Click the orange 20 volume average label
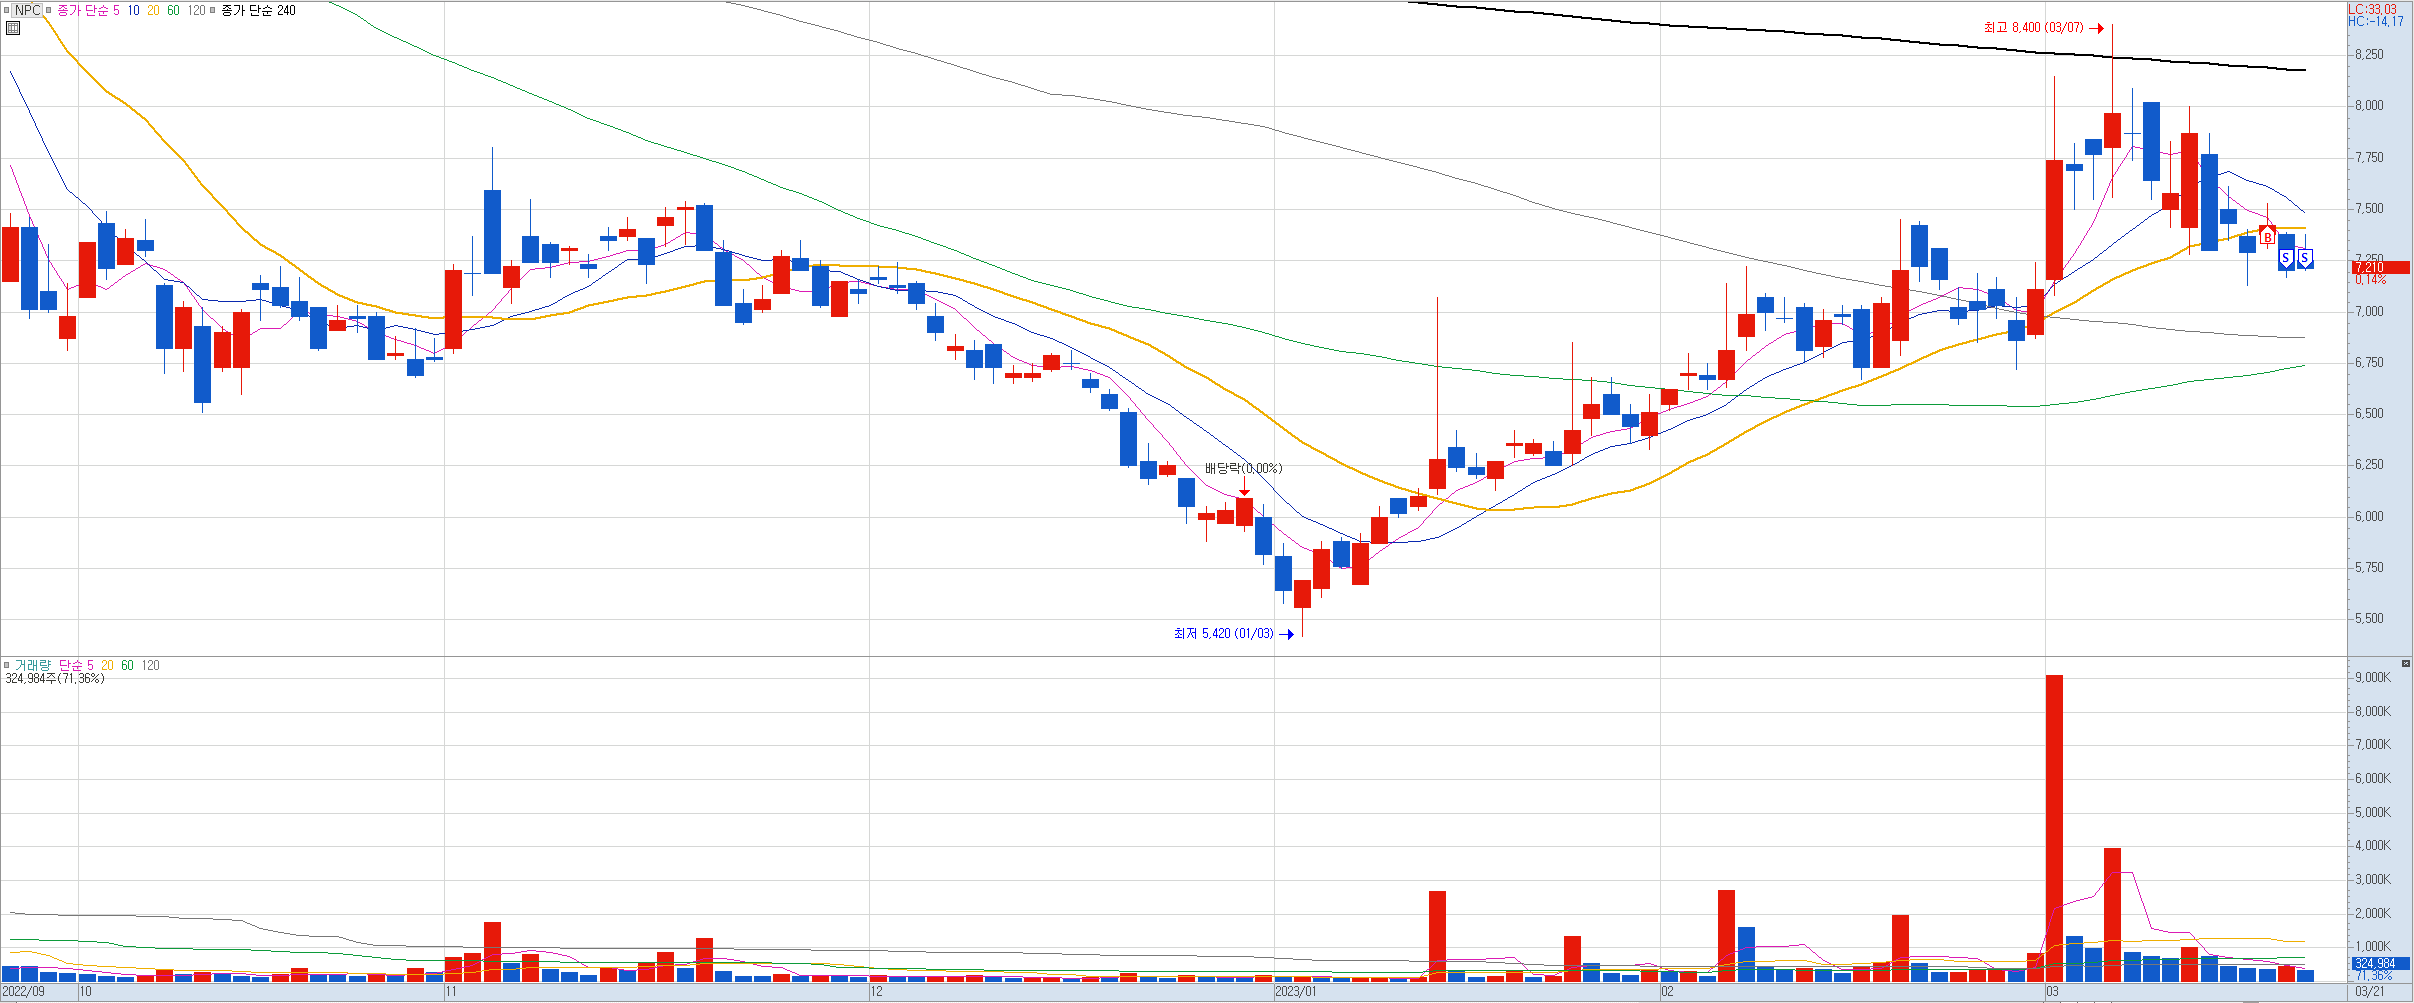This screenshot has height=1003, width=2414. coord(107,665)
